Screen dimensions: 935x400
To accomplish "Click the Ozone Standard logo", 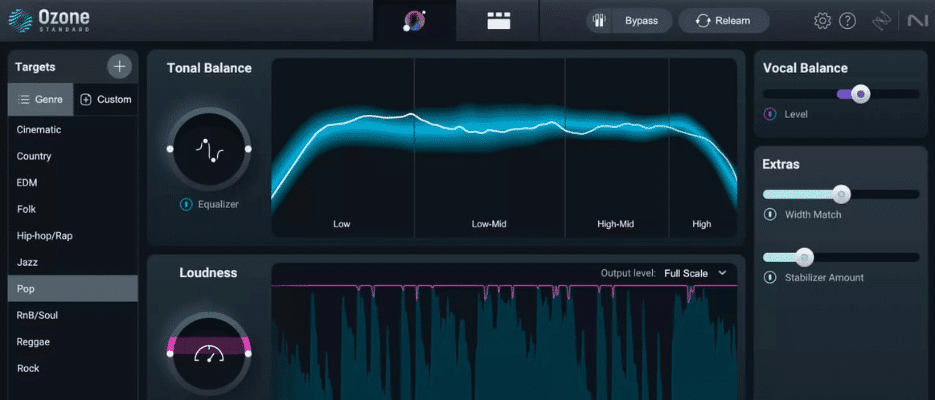I will click(x=49, y=20).
